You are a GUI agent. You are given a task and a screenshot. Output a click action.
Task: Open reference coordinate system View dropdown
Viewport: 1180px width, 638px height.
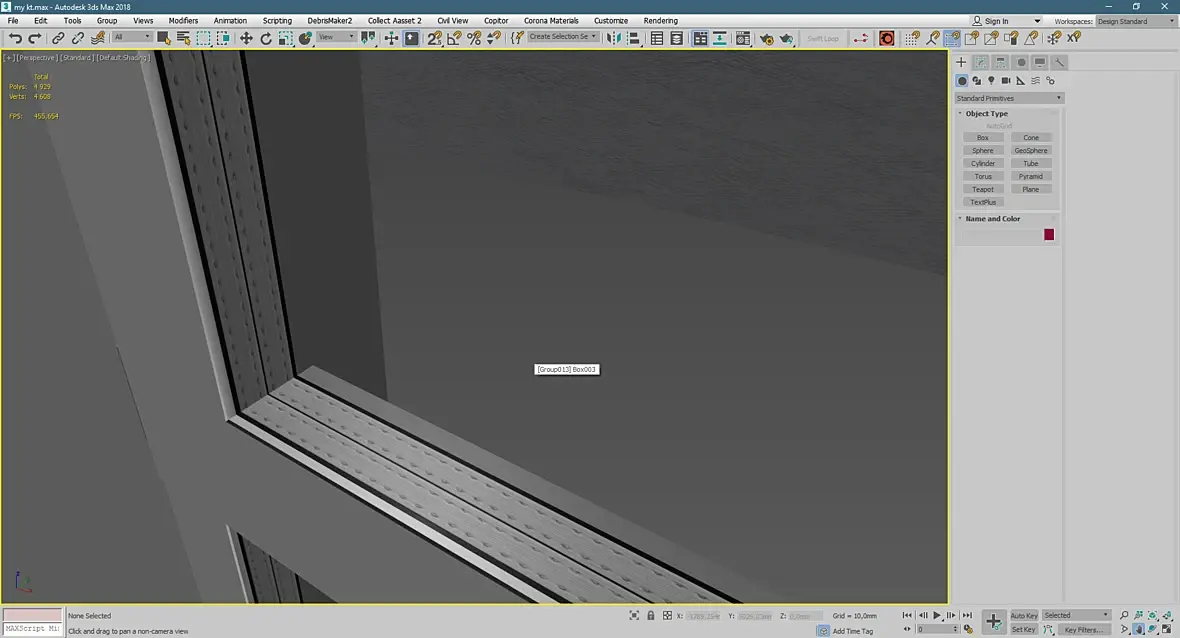(x=336, y=37)
